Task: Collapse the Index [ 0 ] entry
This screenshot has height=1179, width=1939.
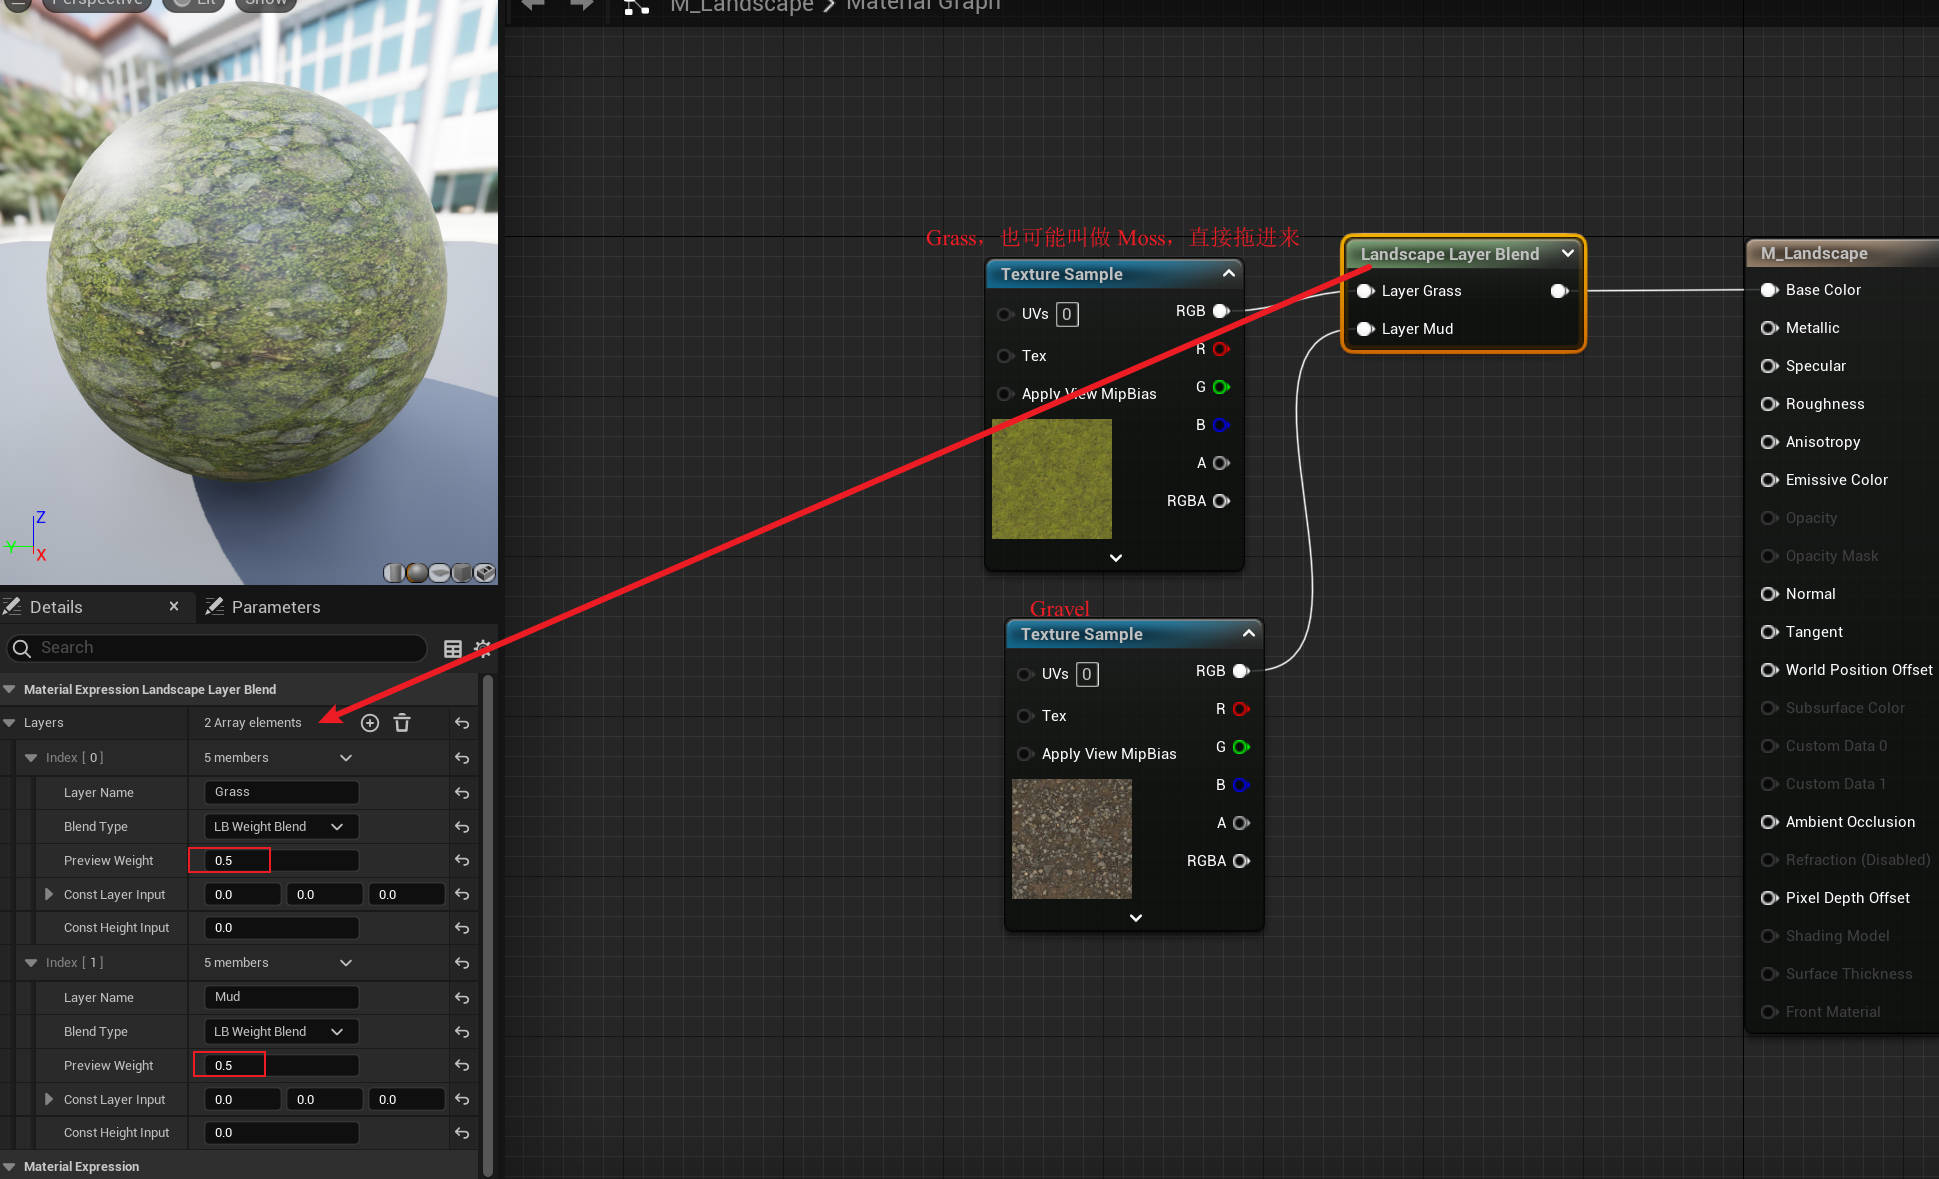Action: [x=31, y=758]
